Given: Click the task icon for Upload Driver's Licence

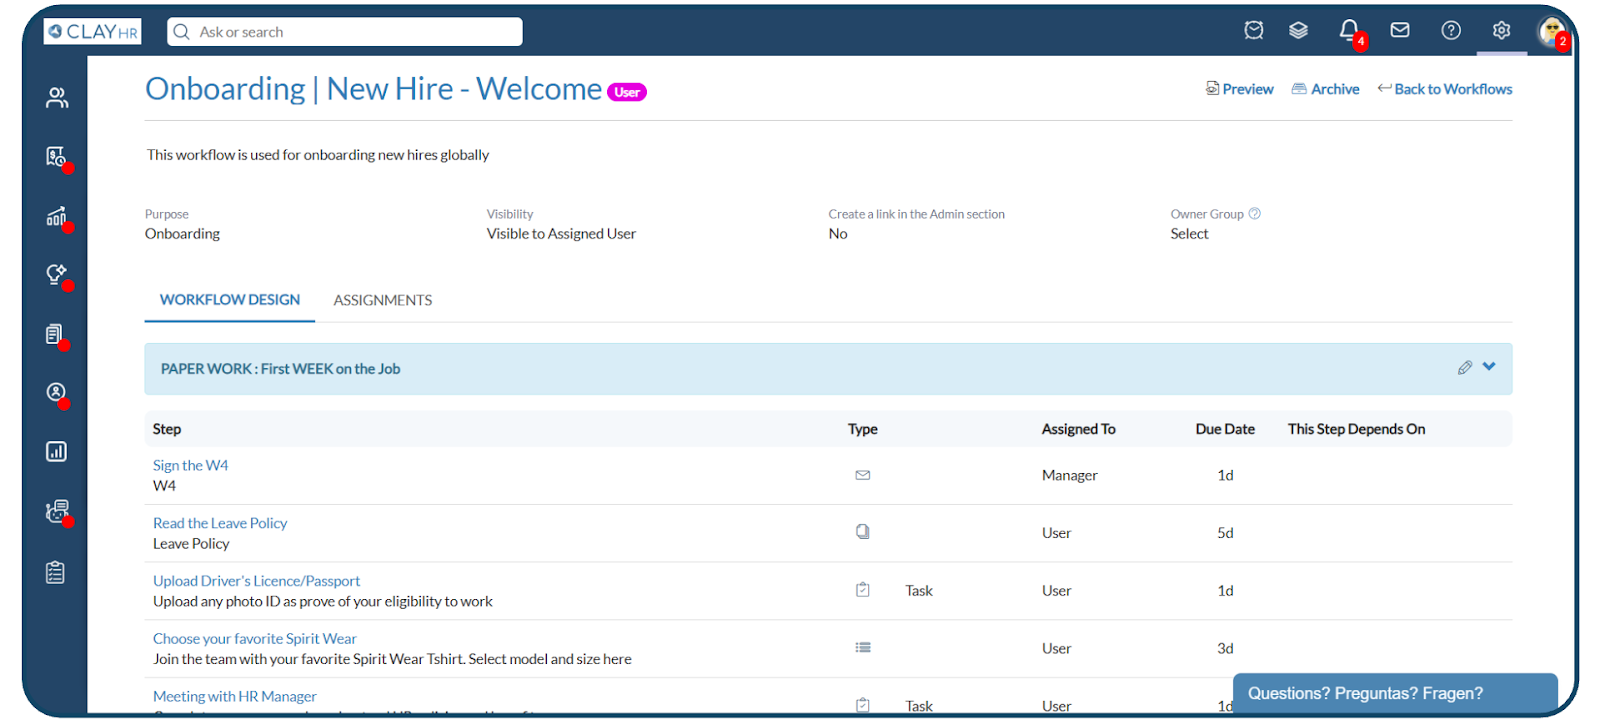Looking at the screenshot, I should (x=863, y=590).
